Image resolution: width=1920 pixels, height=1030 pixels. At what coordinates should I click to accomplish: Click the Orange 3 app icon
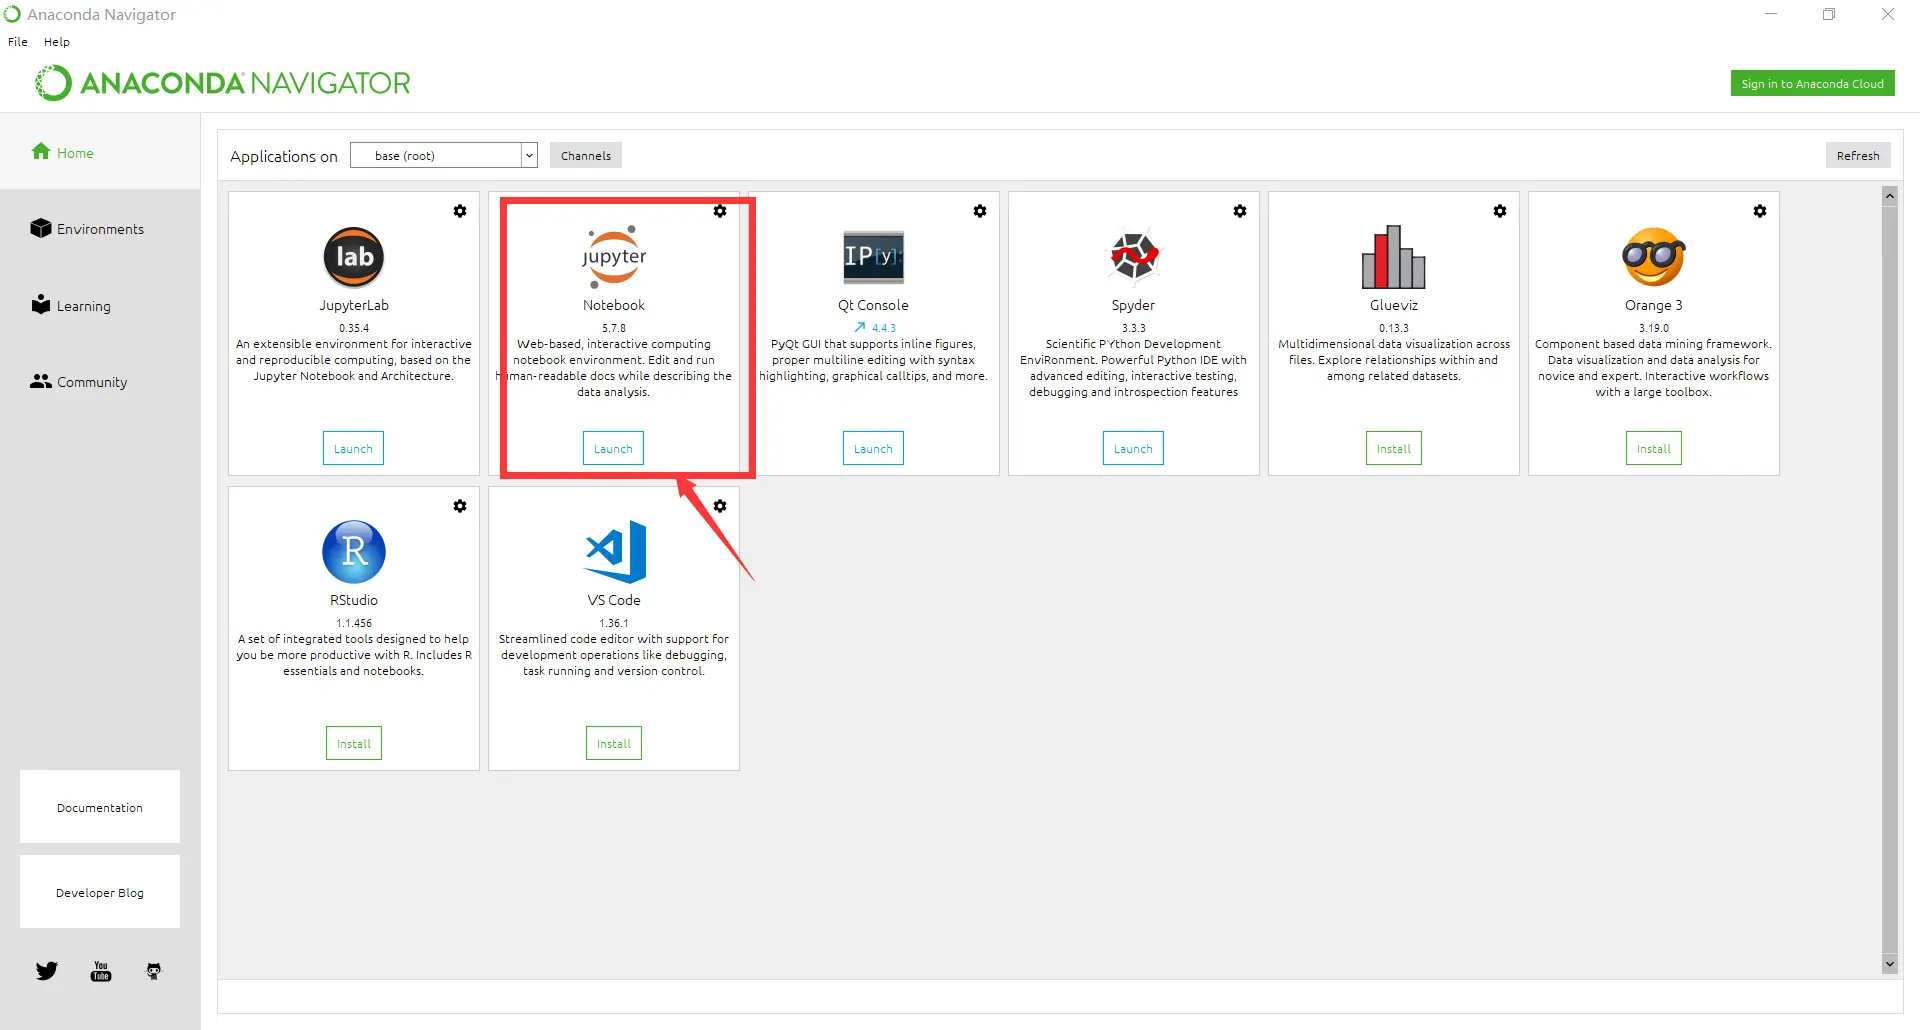pos(1654,257)
